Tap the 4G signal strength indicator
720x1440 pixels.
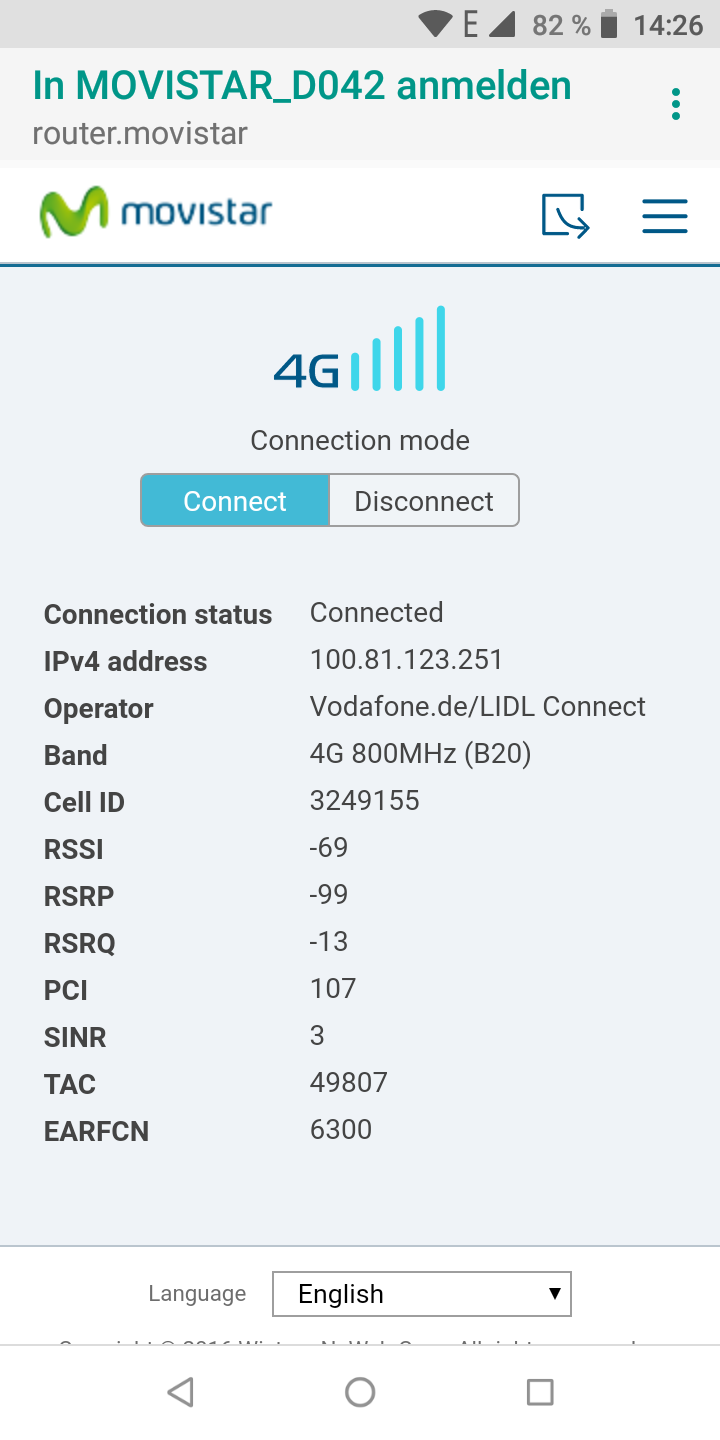pos(360,350)
